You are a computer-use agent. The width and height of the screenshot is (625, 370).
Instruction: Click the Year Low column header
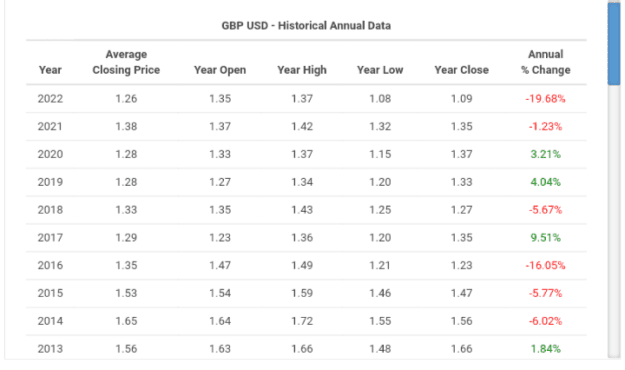click(380, 70)
